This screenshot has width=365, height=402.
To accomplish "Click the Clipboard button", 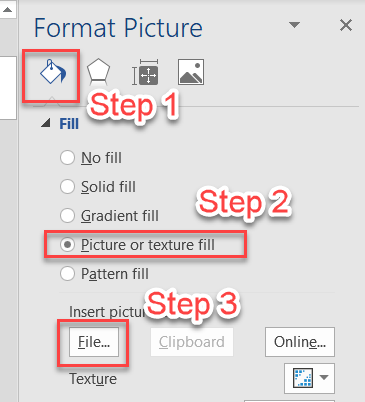I will click(x=192, y=342).
